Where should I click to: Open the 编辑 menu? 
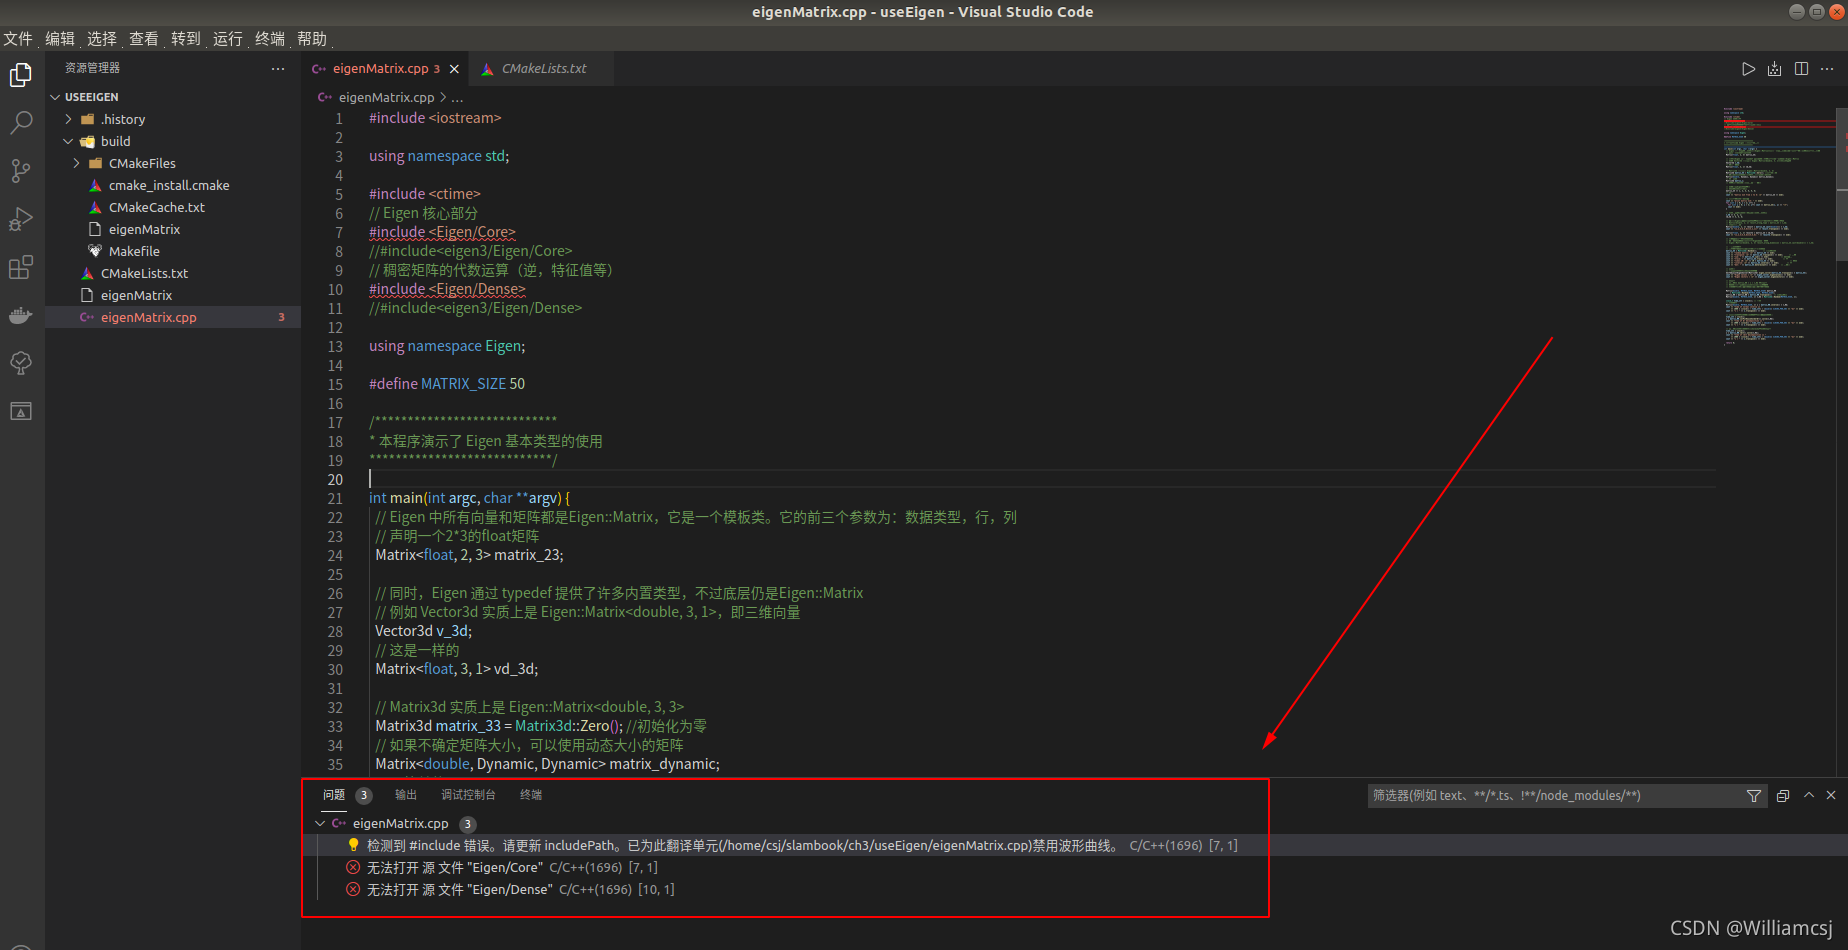tap(60, 38)
